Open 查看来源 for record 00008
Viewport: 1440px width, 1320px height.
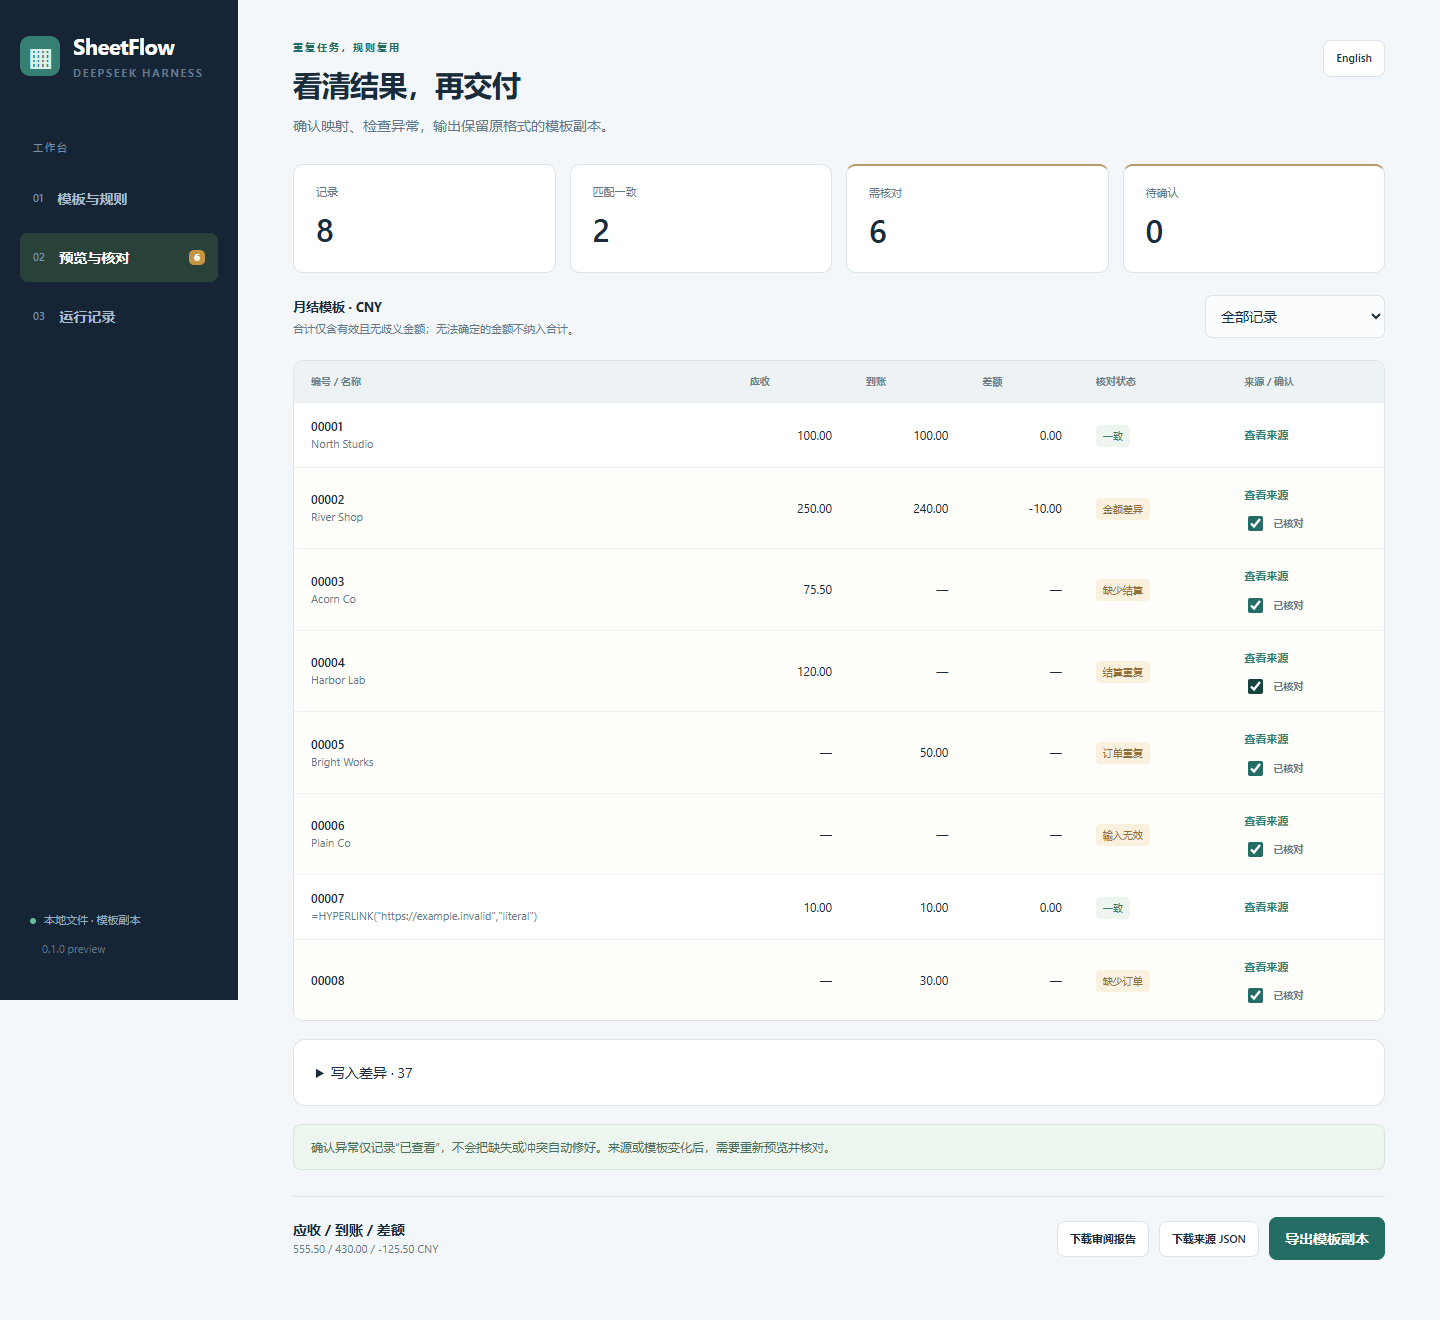click(x=1266, y=967)
